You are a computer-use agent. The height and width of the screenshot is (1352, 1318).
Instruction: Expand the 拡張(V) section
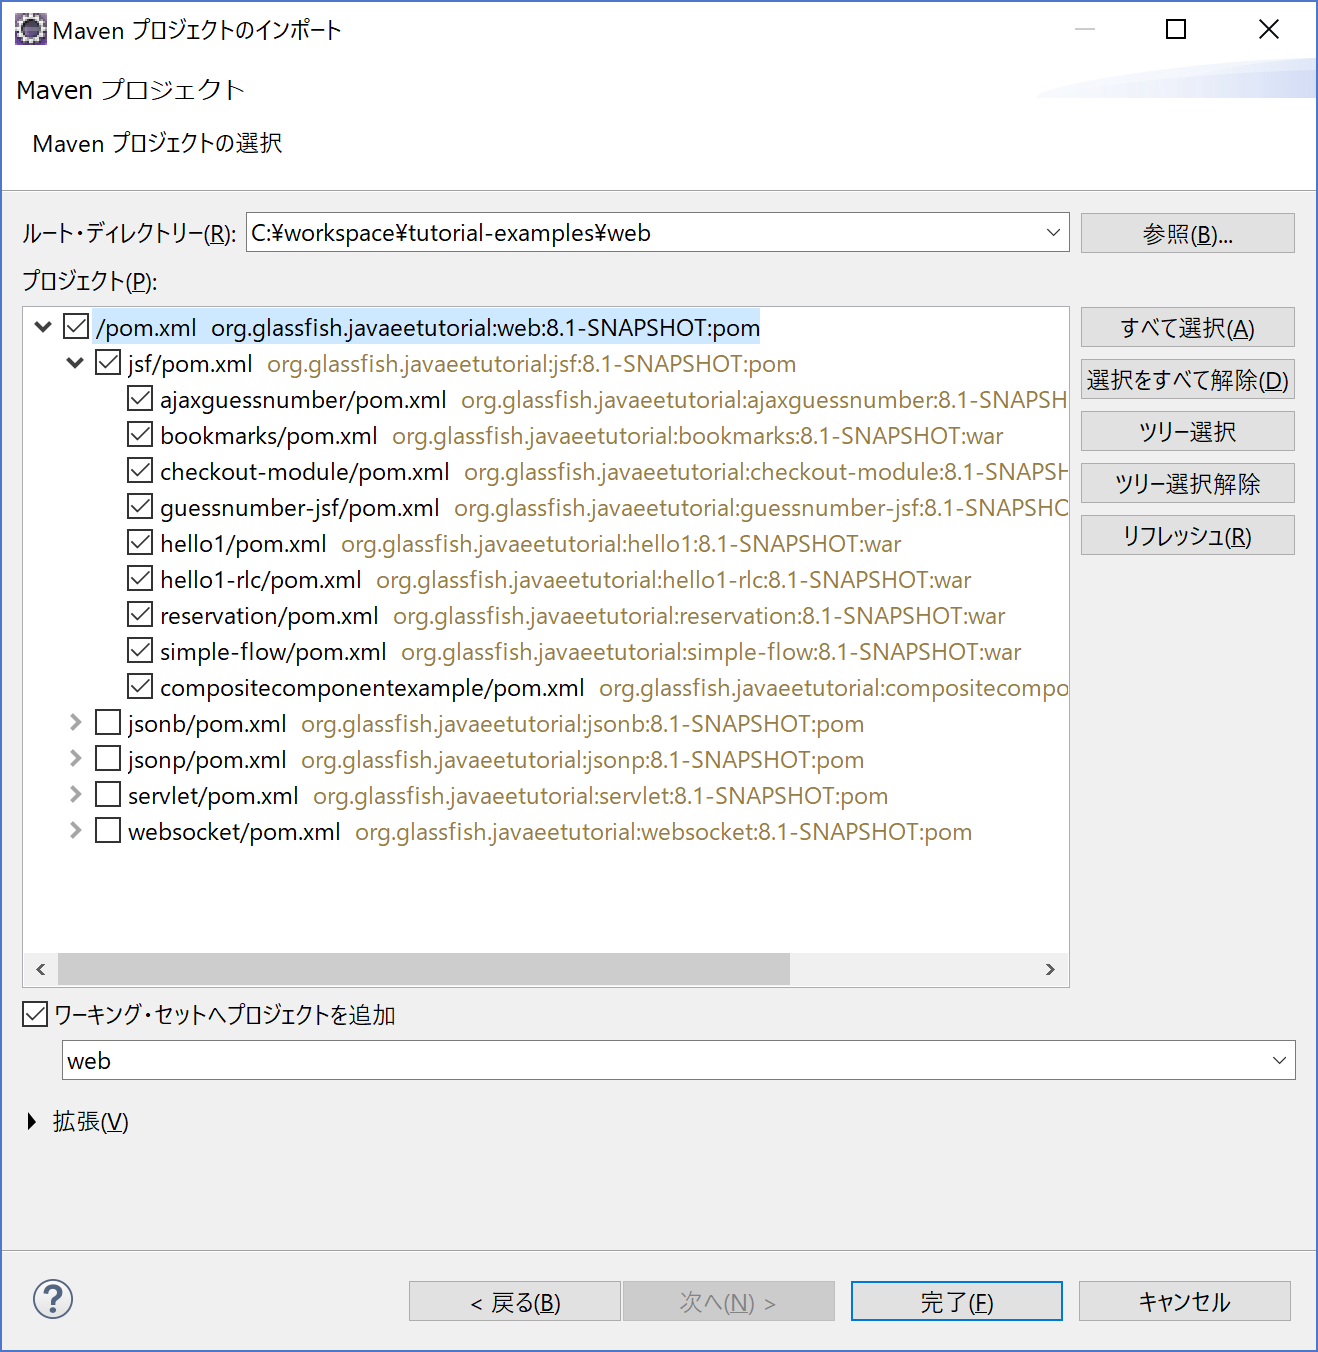pyautogui.click(x=32, y=1121)
